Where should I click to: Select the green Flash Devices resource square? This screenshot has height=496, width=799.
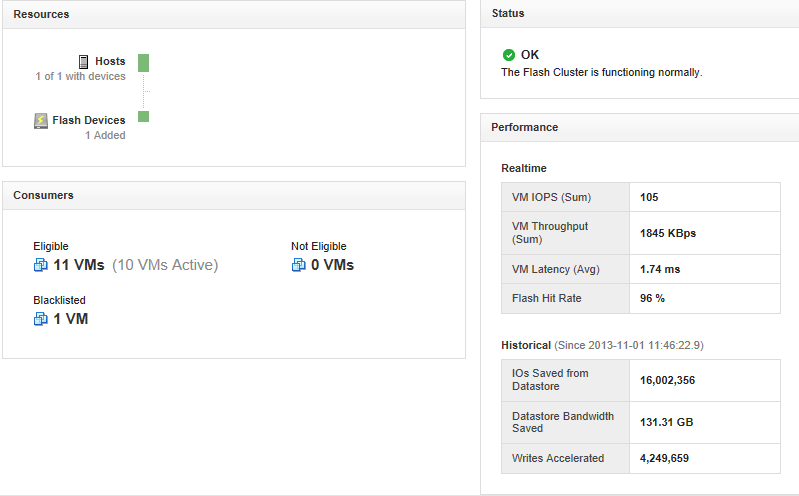[x=144, y=117]
